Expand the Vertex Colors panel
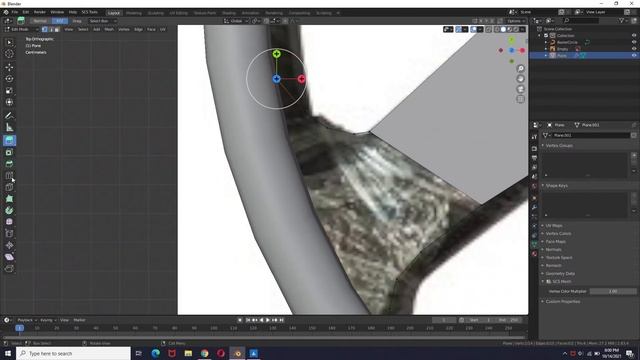The height and width of the screenshot is (360, 640). pyautogui.click(x=558, y=233)
